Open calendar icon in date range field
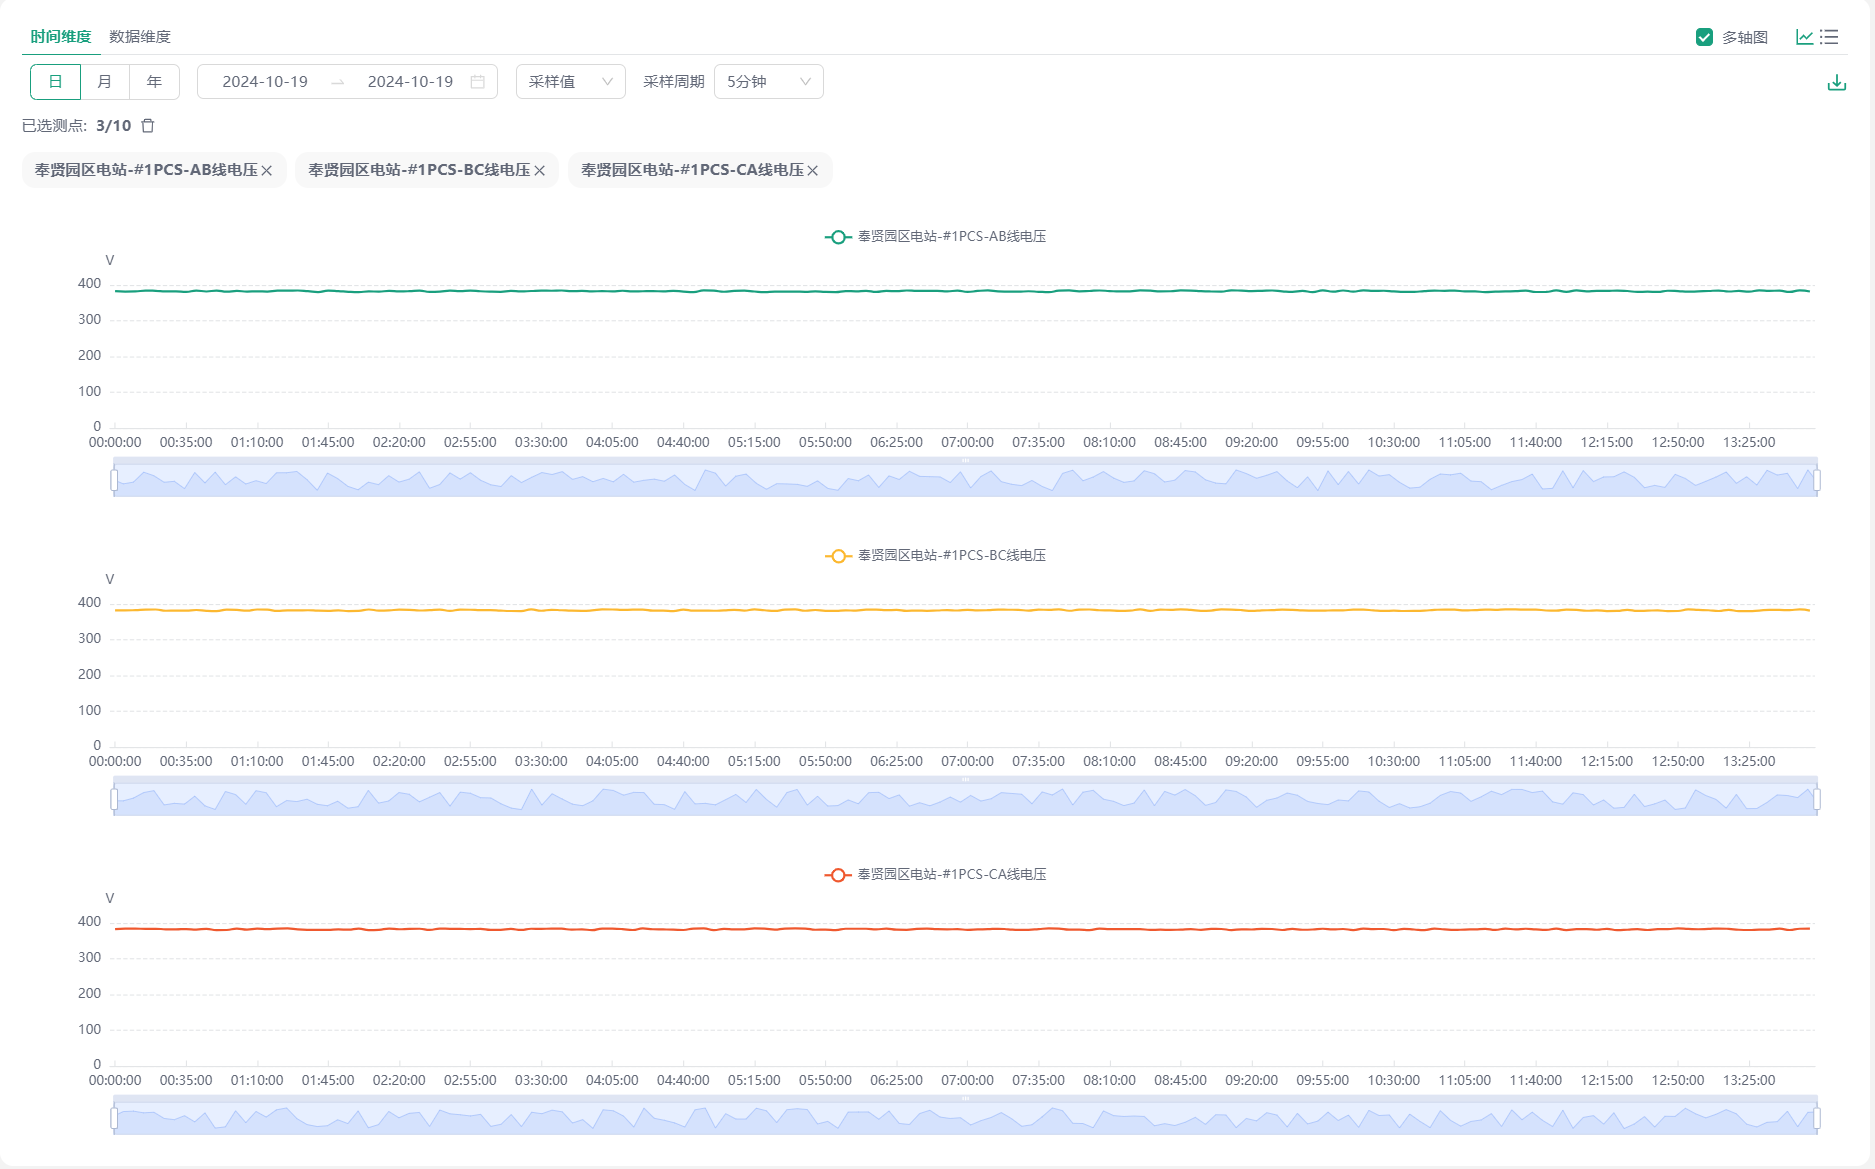1875x1169 pixels. [x=478, y=82]
